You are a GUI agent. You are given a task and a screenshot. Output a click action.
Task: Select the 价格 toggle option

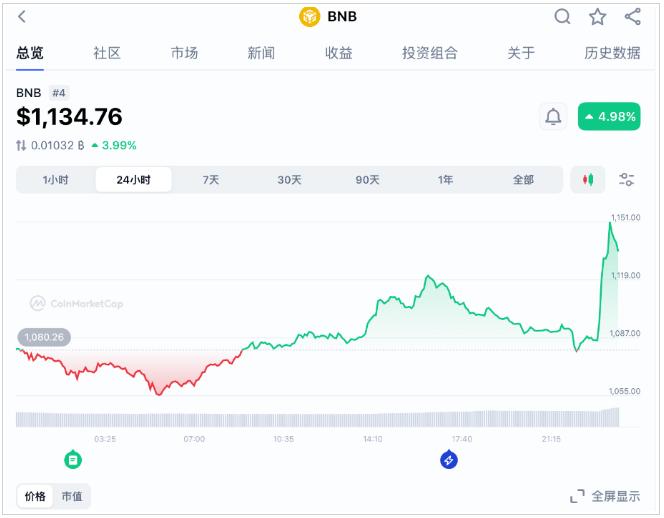point(35,496)
